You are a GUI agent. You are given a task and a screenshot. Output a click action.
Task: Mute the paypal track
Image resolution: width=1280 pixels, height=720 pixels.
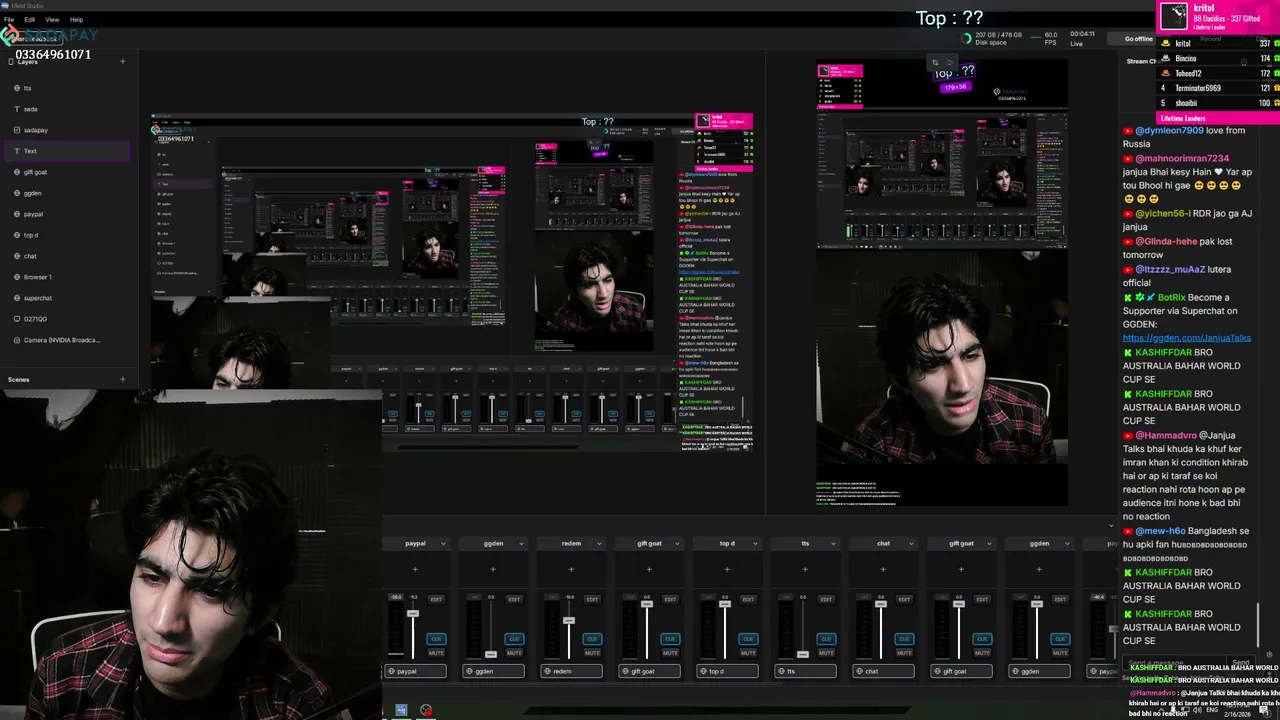click(x=436, y=653)
